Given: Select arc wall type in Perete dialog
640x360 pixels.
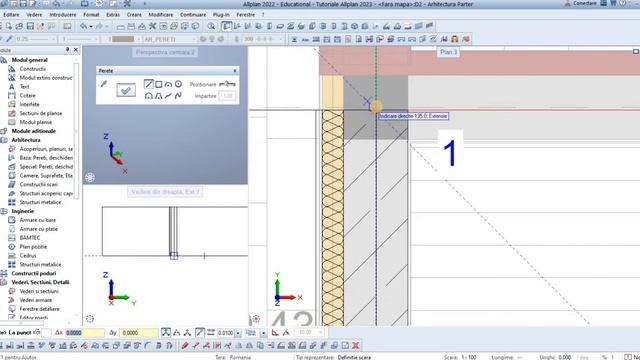Looking at the screenshot, I should pos(168,84).
